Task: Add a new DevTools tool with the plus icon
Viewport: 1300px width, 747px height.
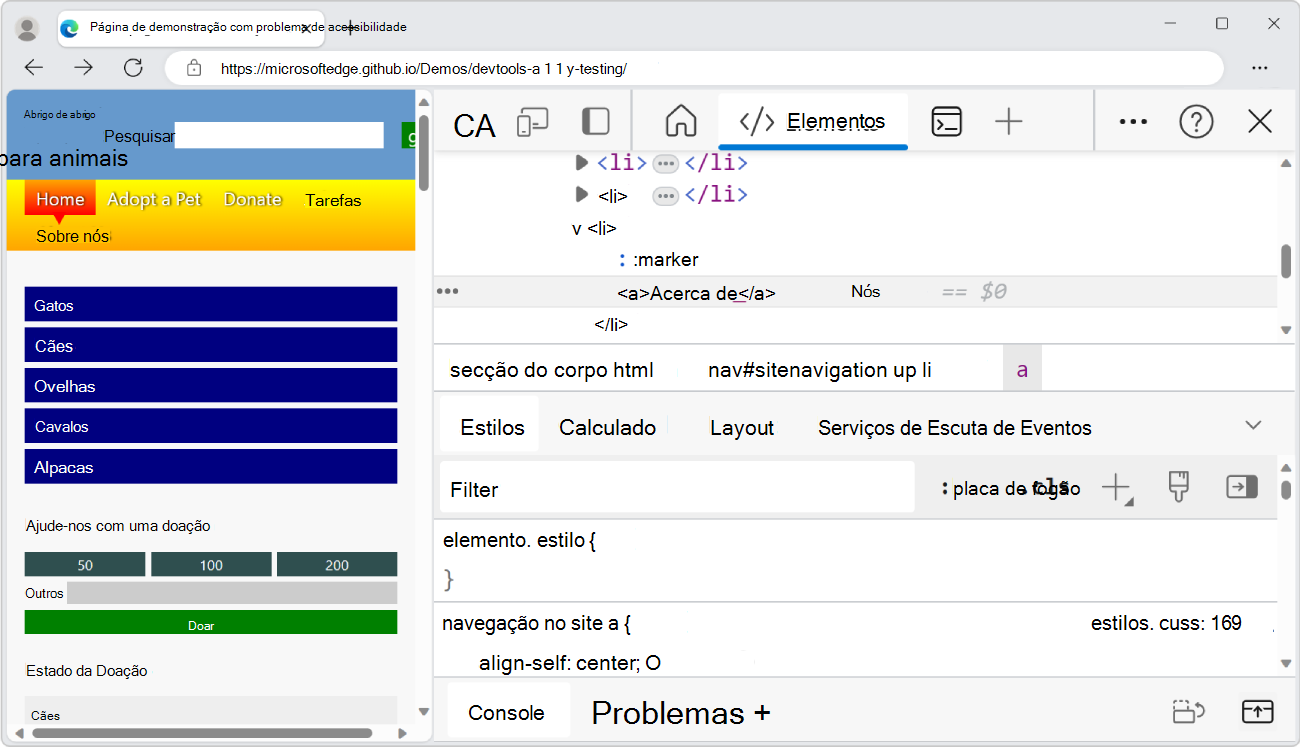Action: (x=1009, y=121)
